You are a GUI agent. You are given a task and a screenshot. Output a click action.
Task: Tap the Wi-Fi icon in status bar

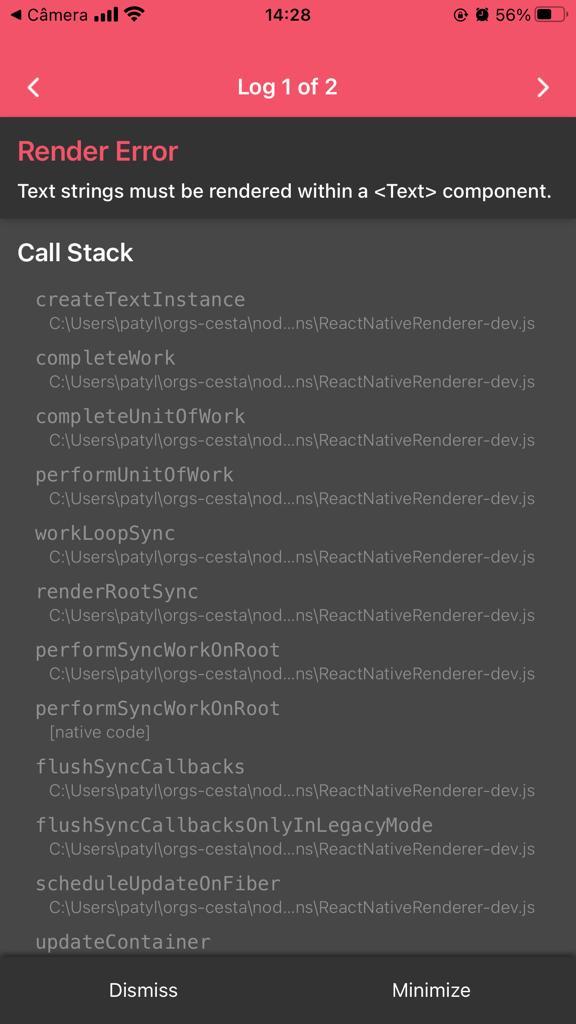click(135, 14)
